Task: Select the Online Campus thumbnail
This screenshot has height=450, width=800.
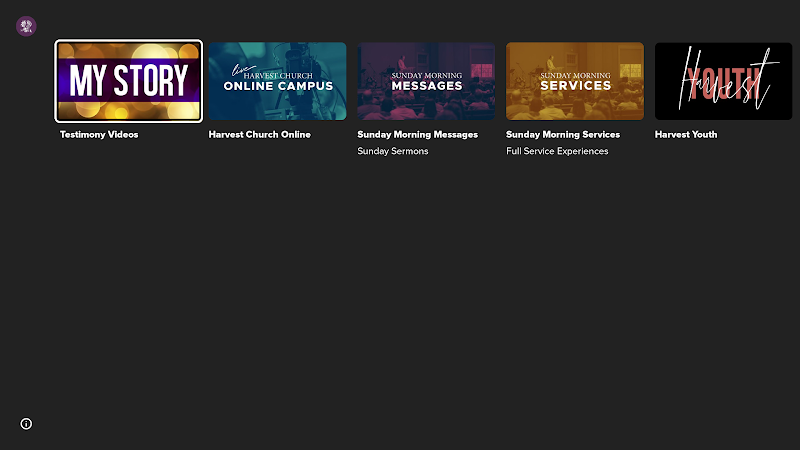Action: point(278,81)
